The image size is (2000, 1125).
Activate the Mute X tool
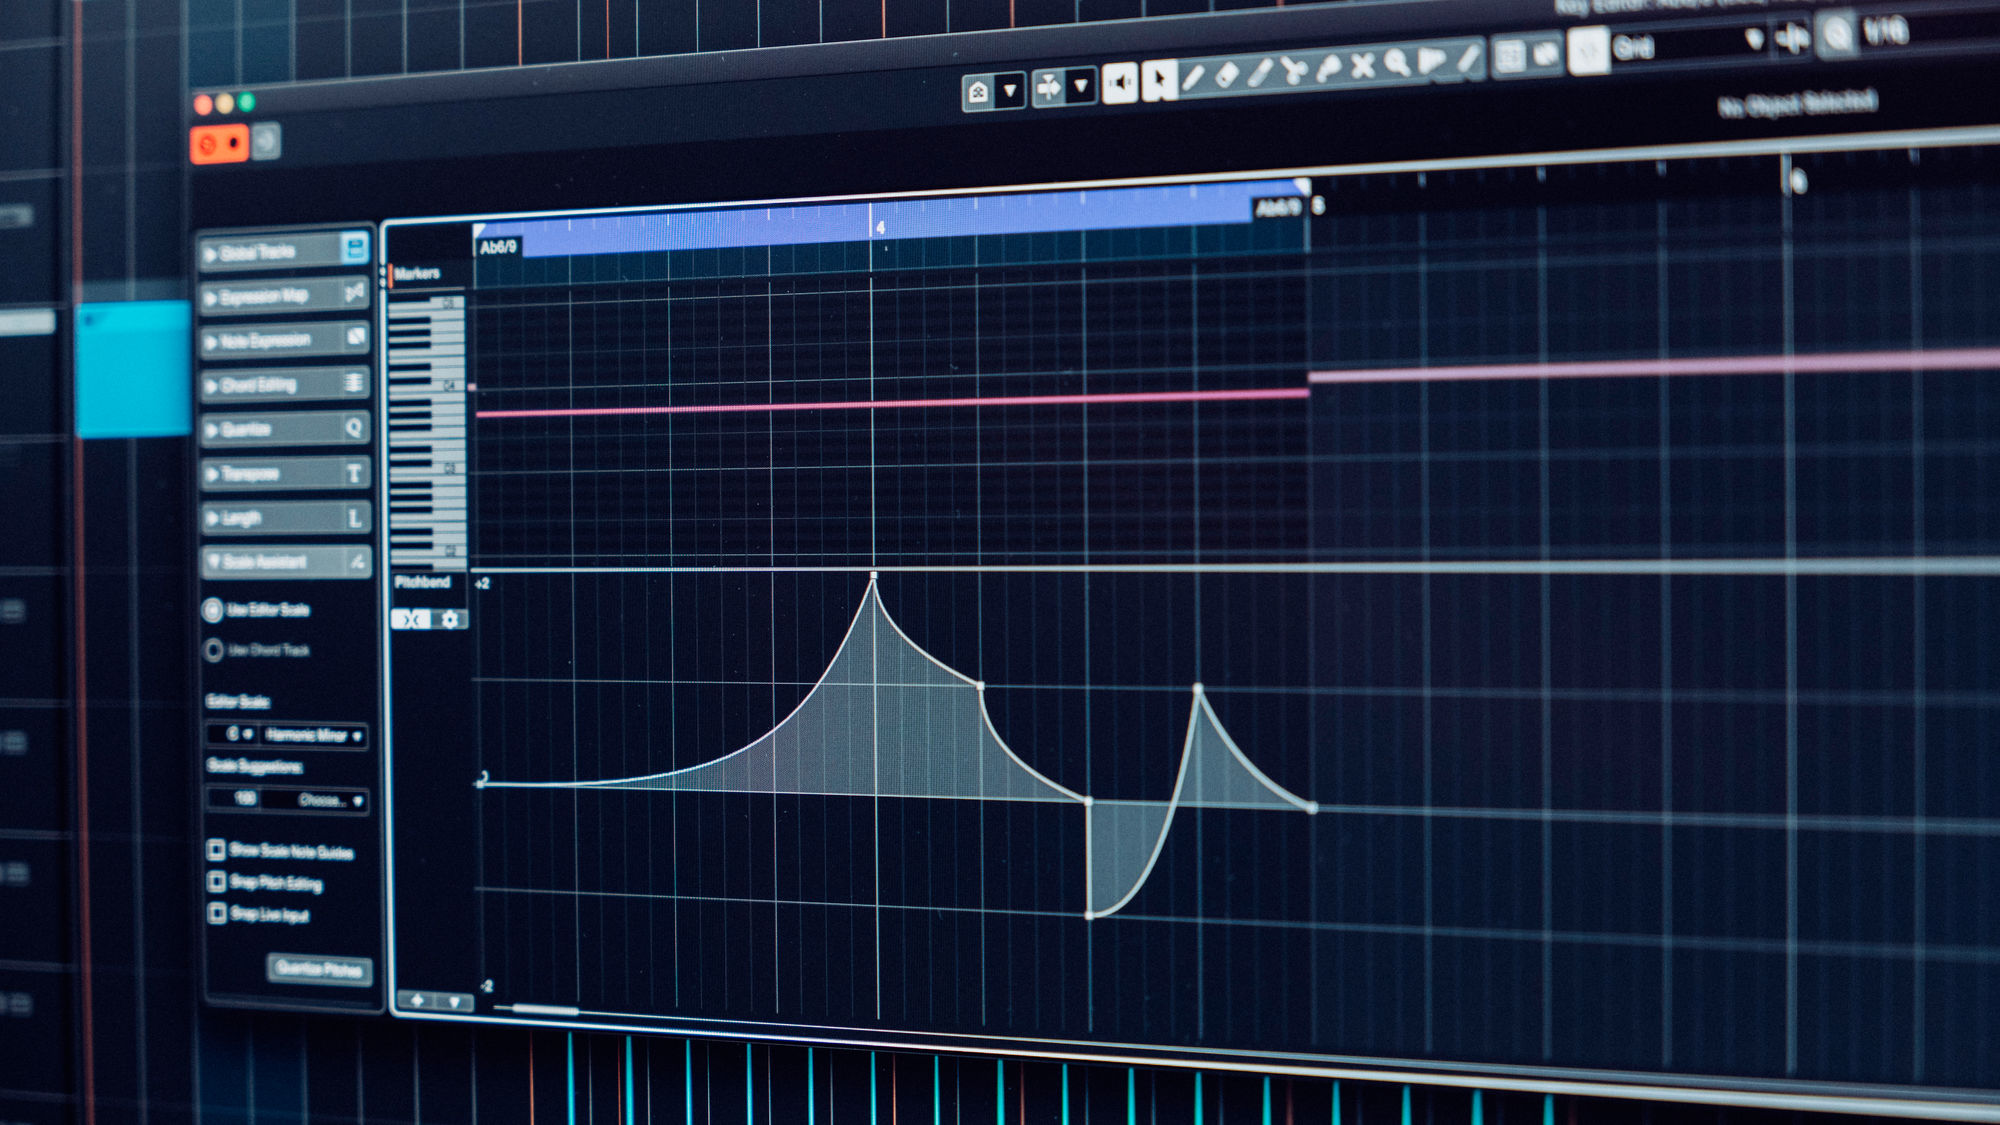[x=1362, y=67]
